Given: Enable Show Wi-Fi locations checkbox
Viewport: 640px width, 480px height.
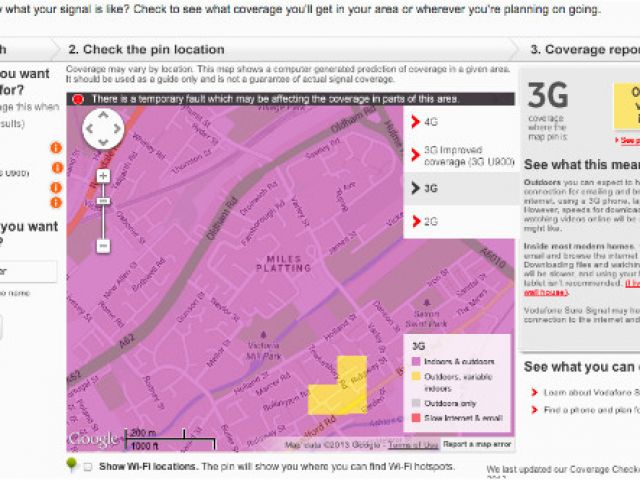Looking at the screenshot, I should tap(87, 467).
